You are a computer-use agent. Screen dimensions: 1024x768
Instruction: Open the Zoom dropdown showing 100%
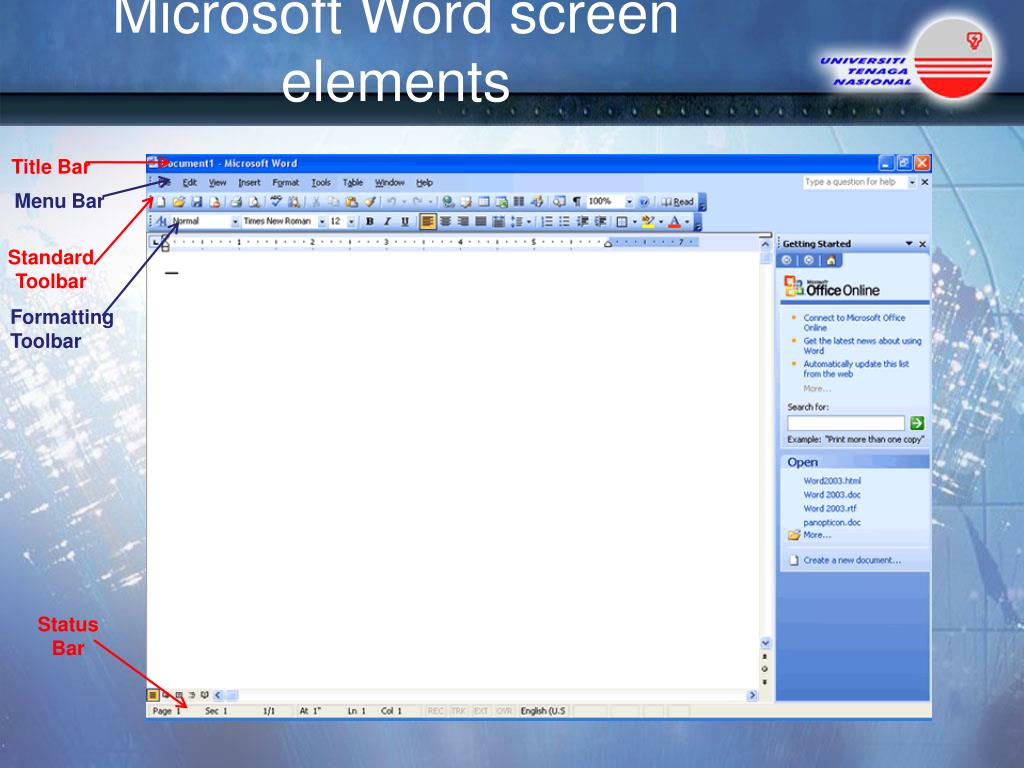coord(630,202)
